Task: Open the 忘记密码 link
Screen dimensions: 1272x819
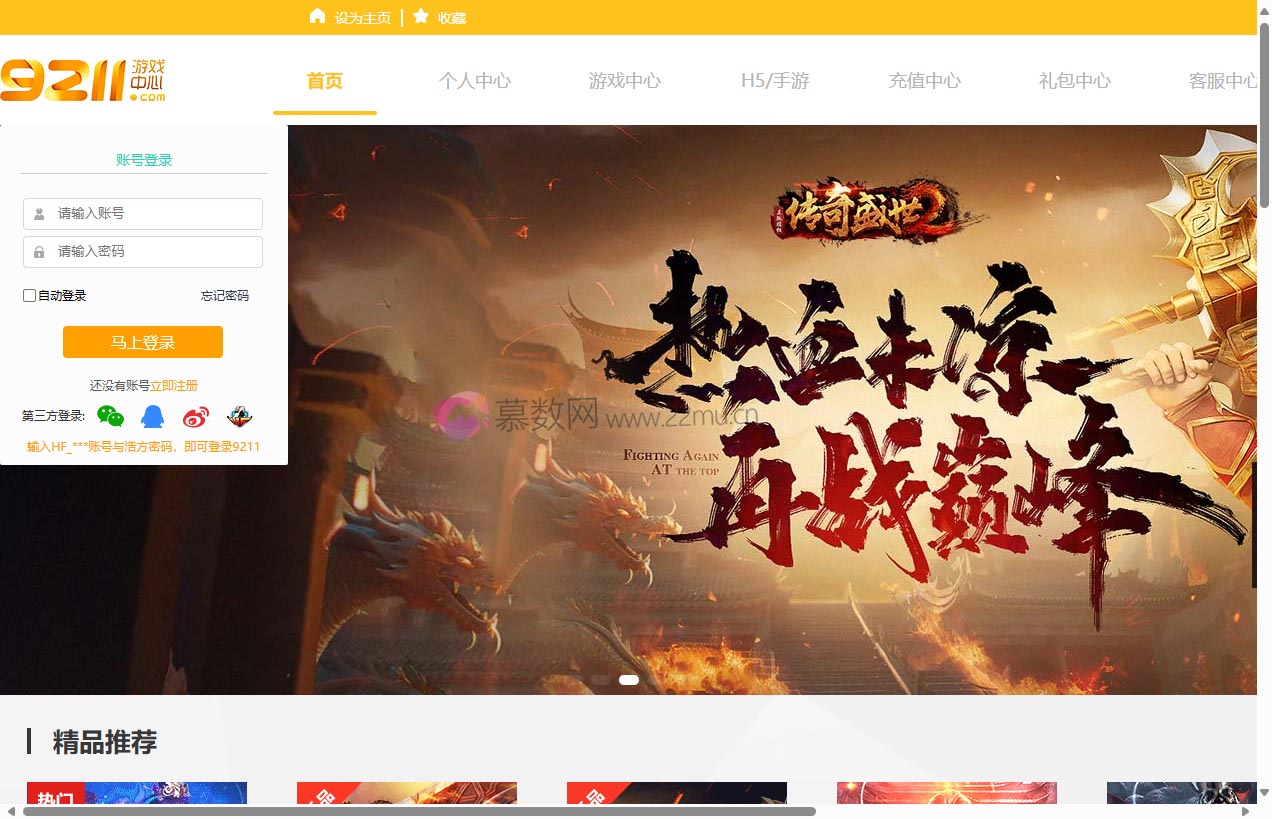Action: pos(225,296)
